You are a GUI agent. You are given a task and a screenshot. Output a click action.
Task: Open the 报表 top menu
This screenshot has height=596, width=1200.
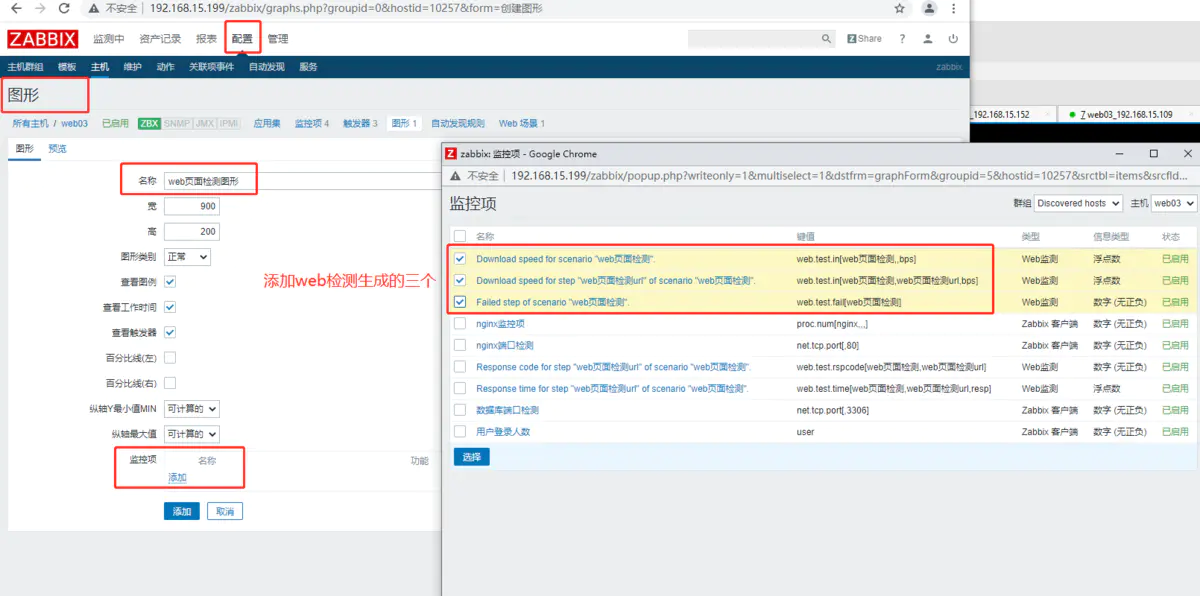point(206,39)
